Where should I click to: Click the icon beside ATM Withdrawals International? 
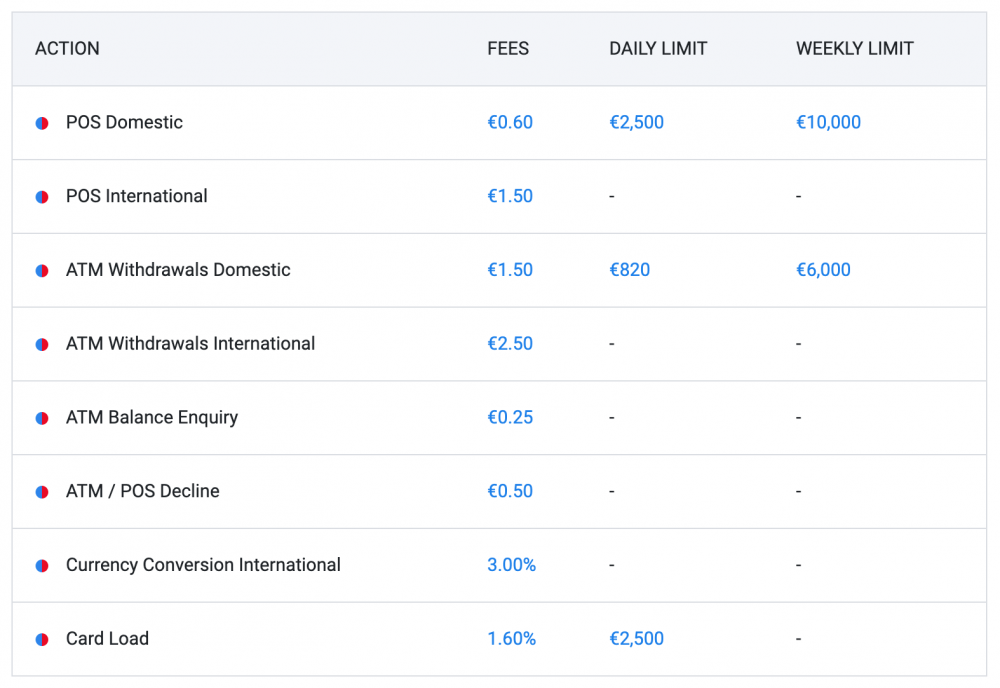pos(40,343)
